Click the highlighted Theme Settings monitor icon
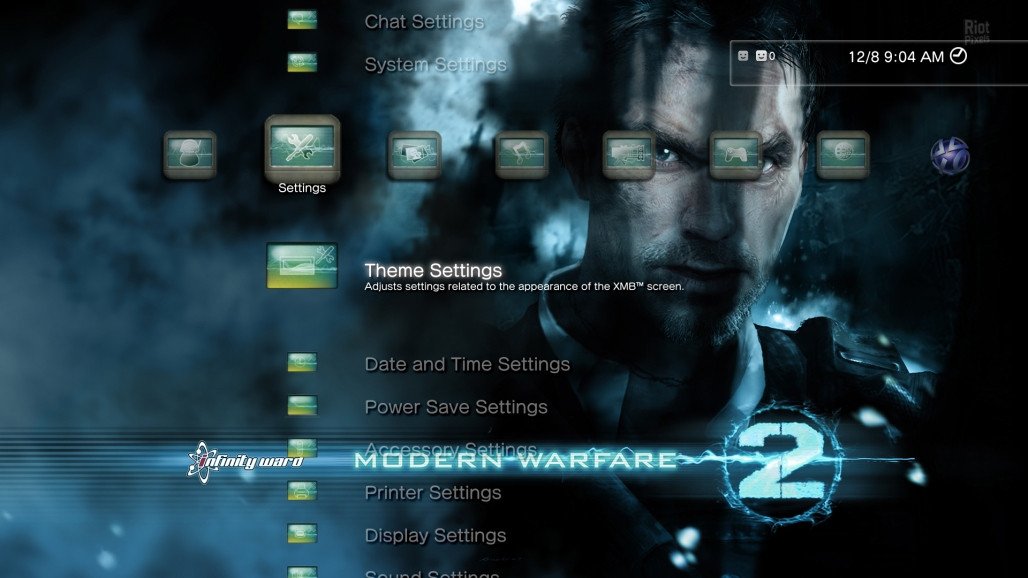Viewport: 1028px width, 578px height. 300,265
